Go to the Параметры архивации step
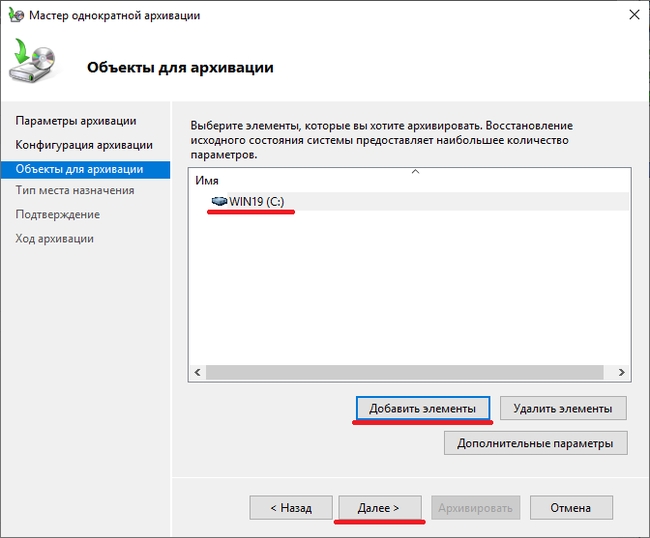The height and width of the screenshot is (538, 650). [76, 121]
